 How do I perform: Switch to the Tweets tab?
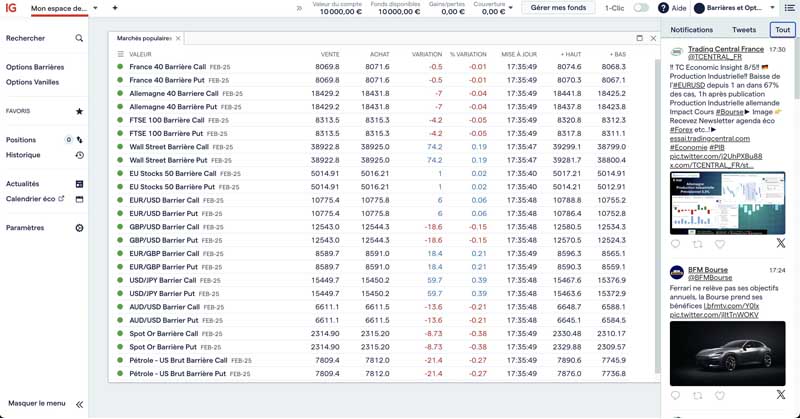click(744, 30)
